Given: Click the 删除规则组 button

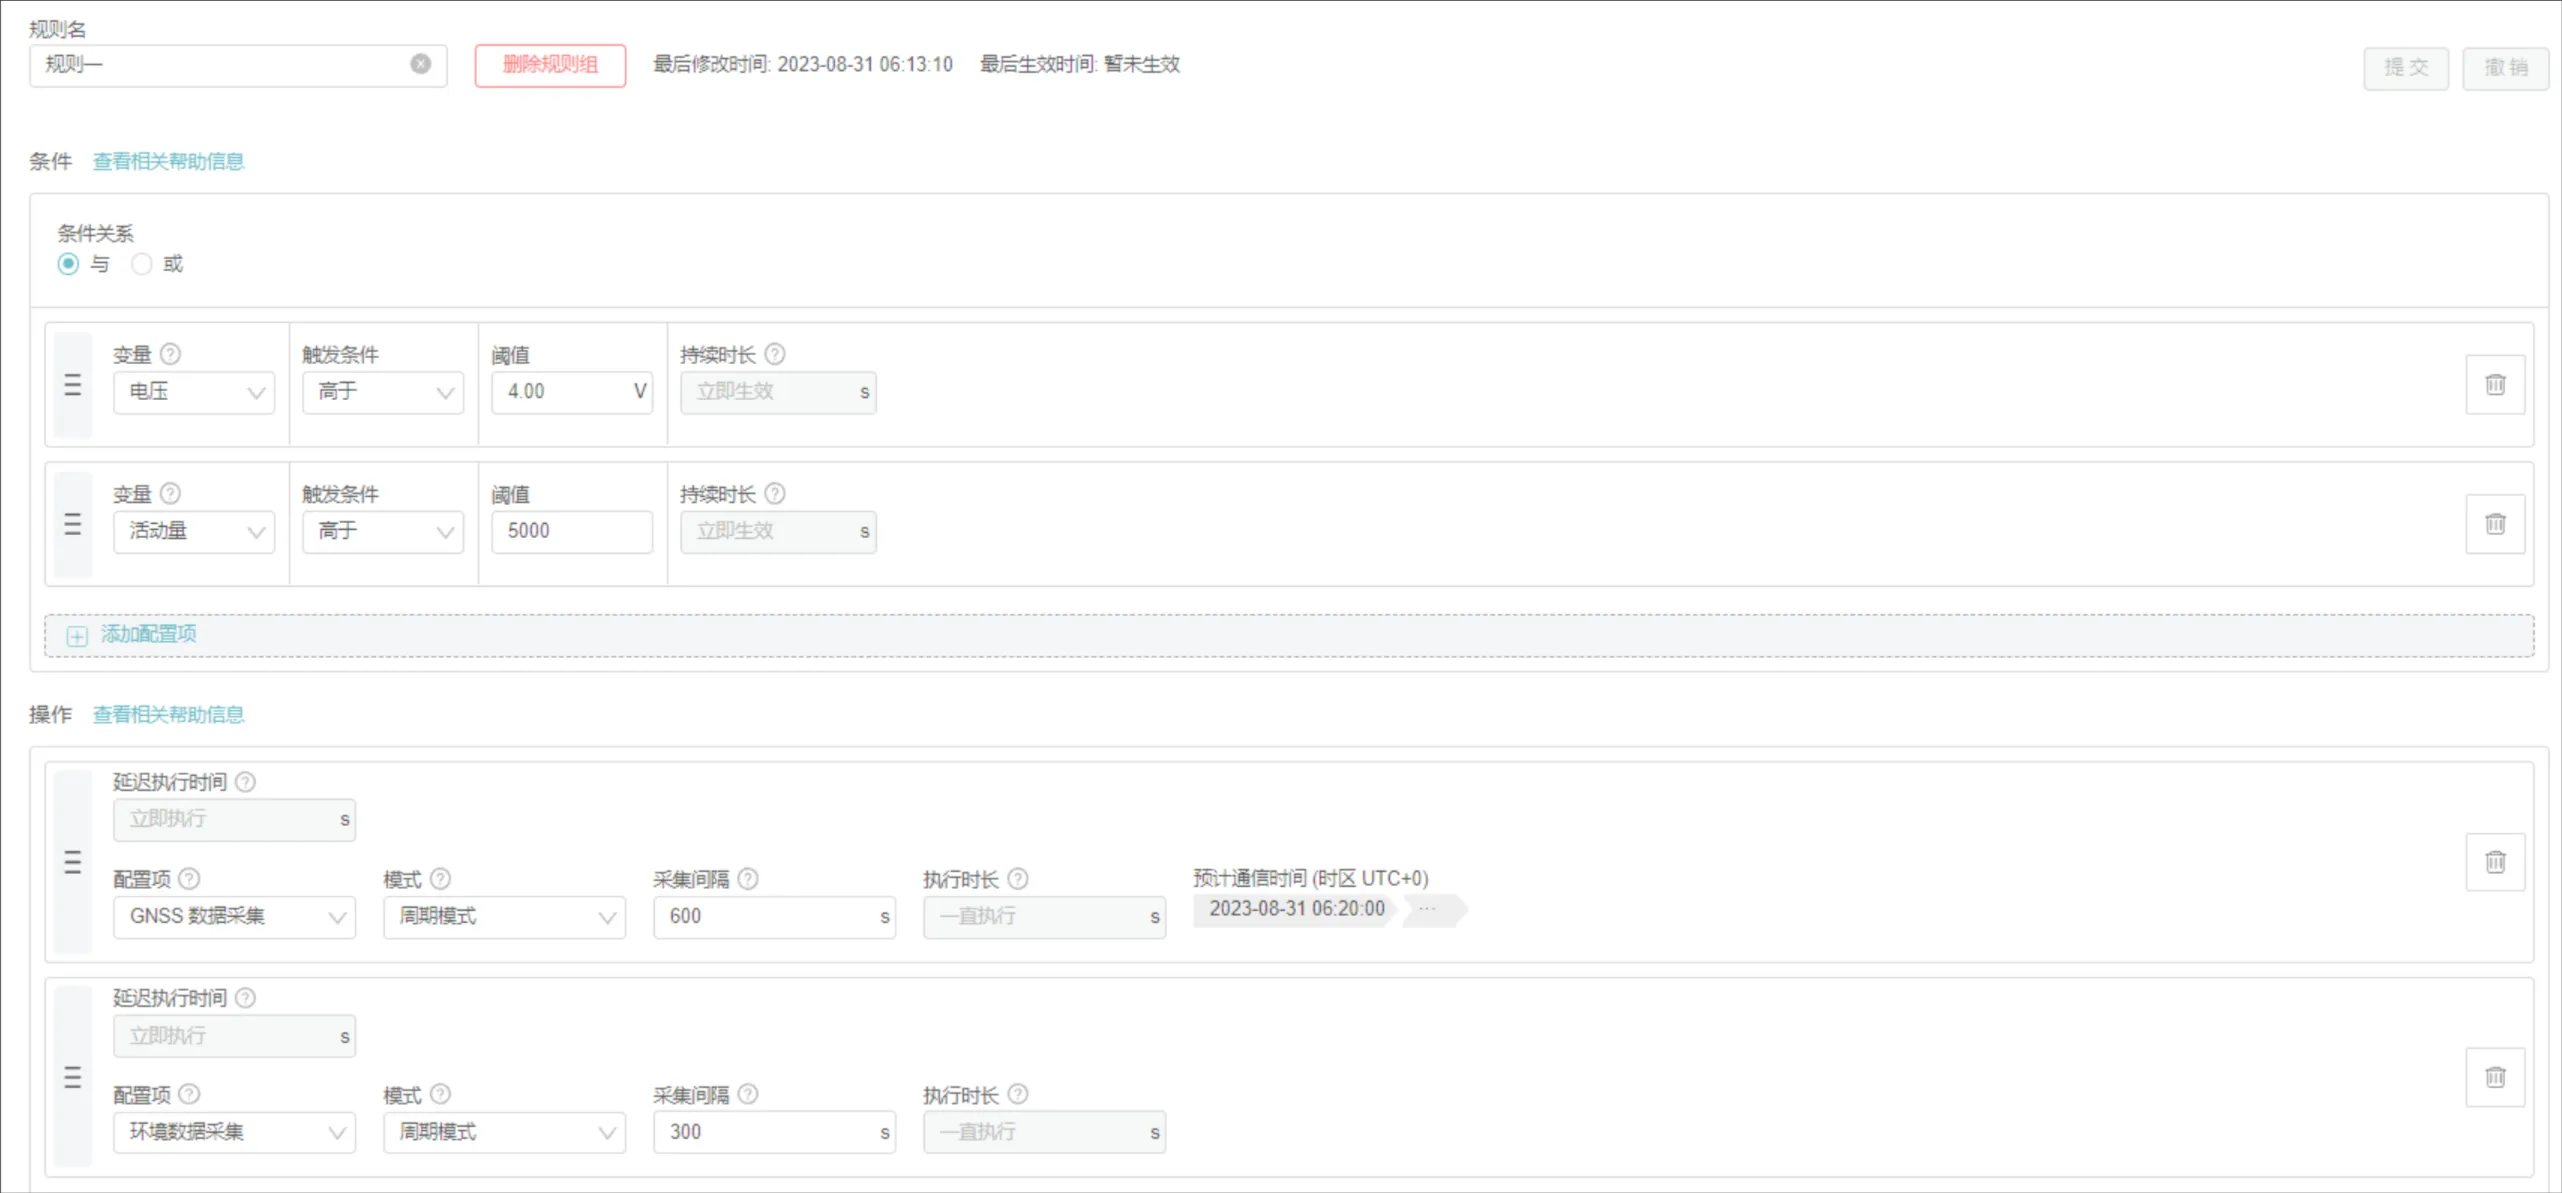Looking at the screenshot, I should point(550,65).
